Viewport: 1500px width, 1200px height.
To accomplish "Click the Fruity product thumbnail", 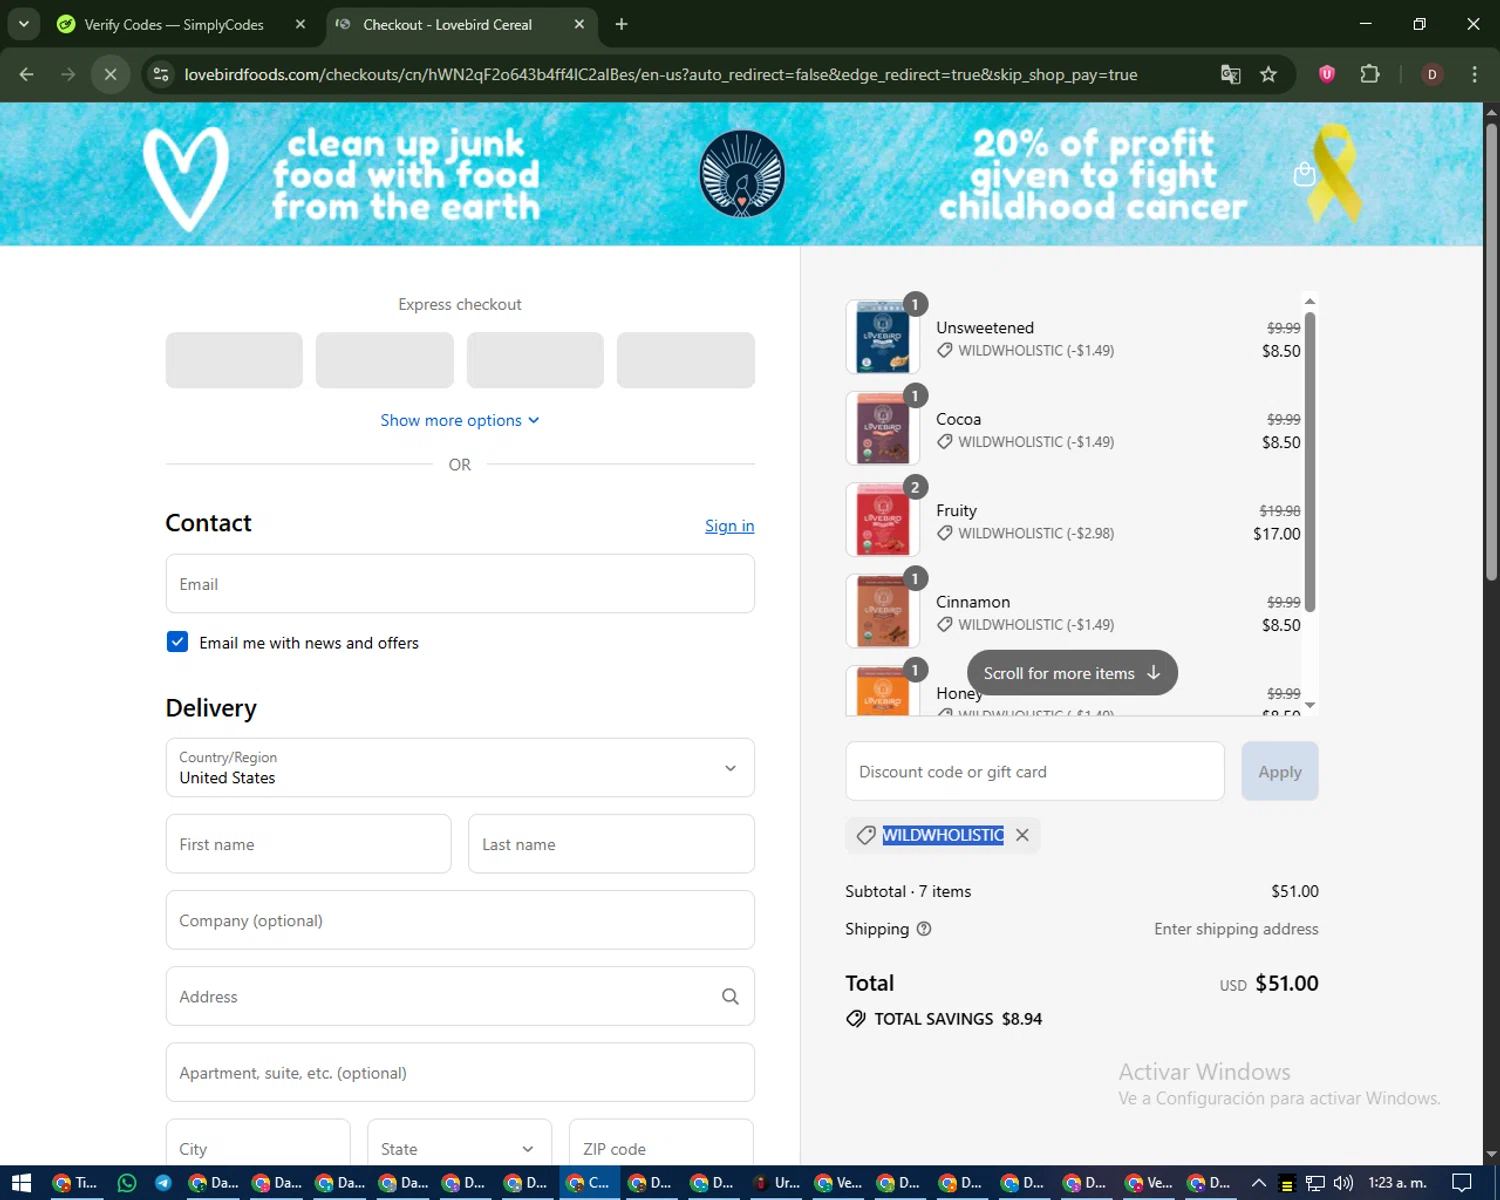I will (882, 520).
